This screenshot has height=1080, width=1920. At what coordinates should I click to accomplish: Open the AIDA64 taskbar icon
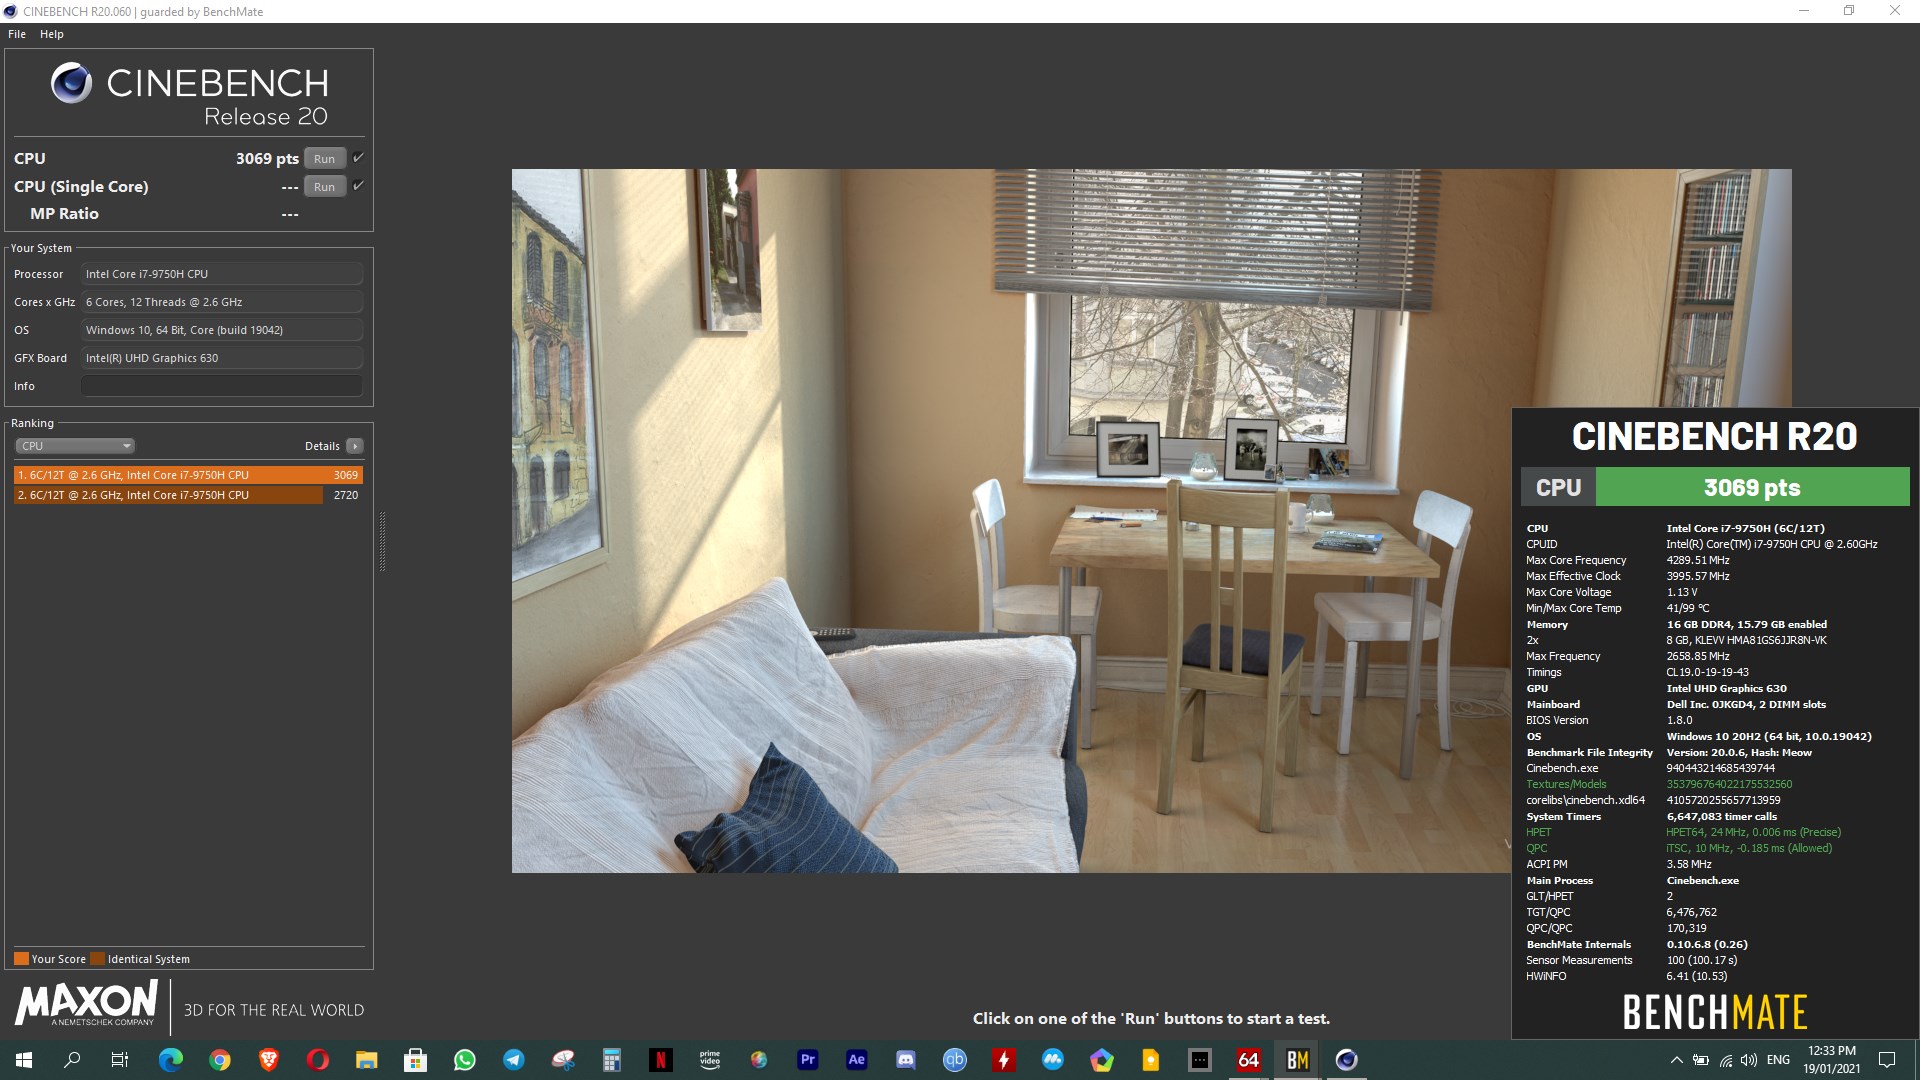[1249, 1060]
